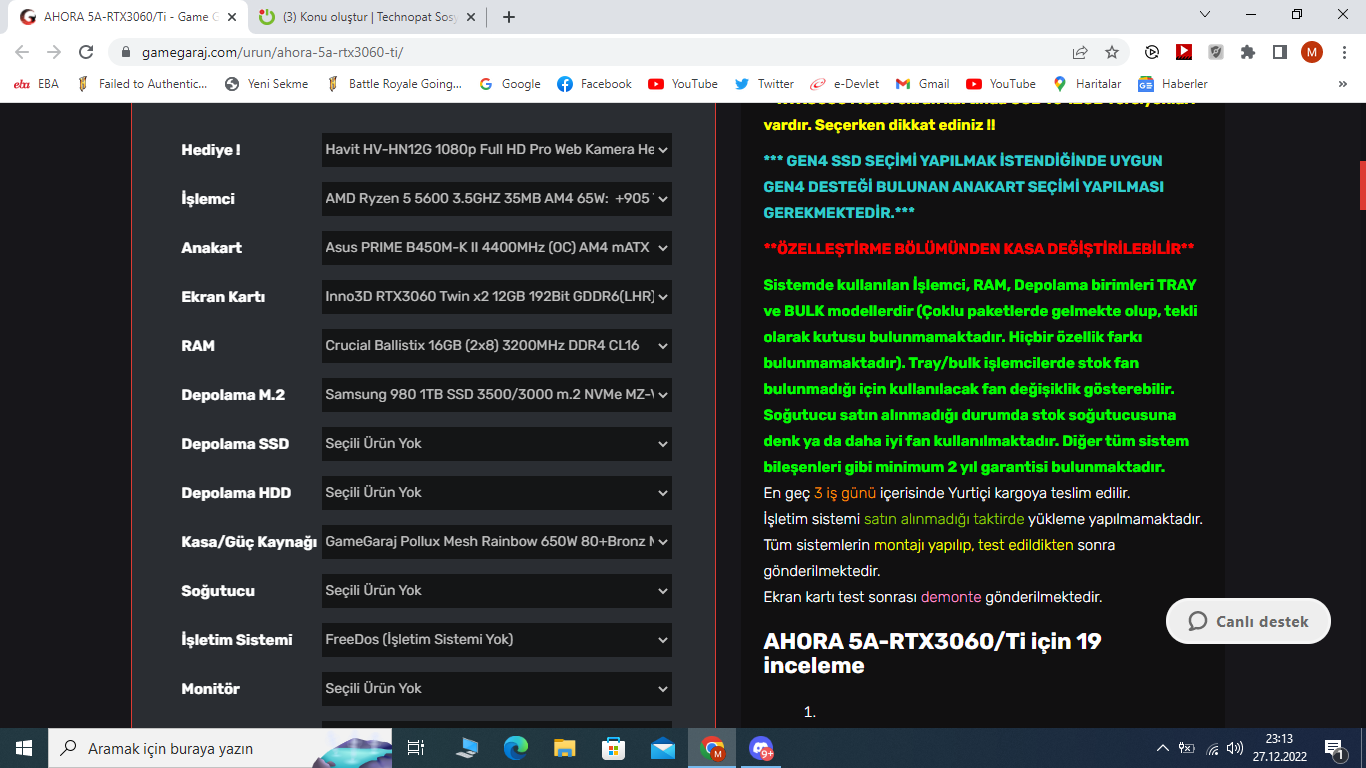Open the Google bookmark
Image resolution: width=1366 pixels, height=768 pixels.
point(510,84)
